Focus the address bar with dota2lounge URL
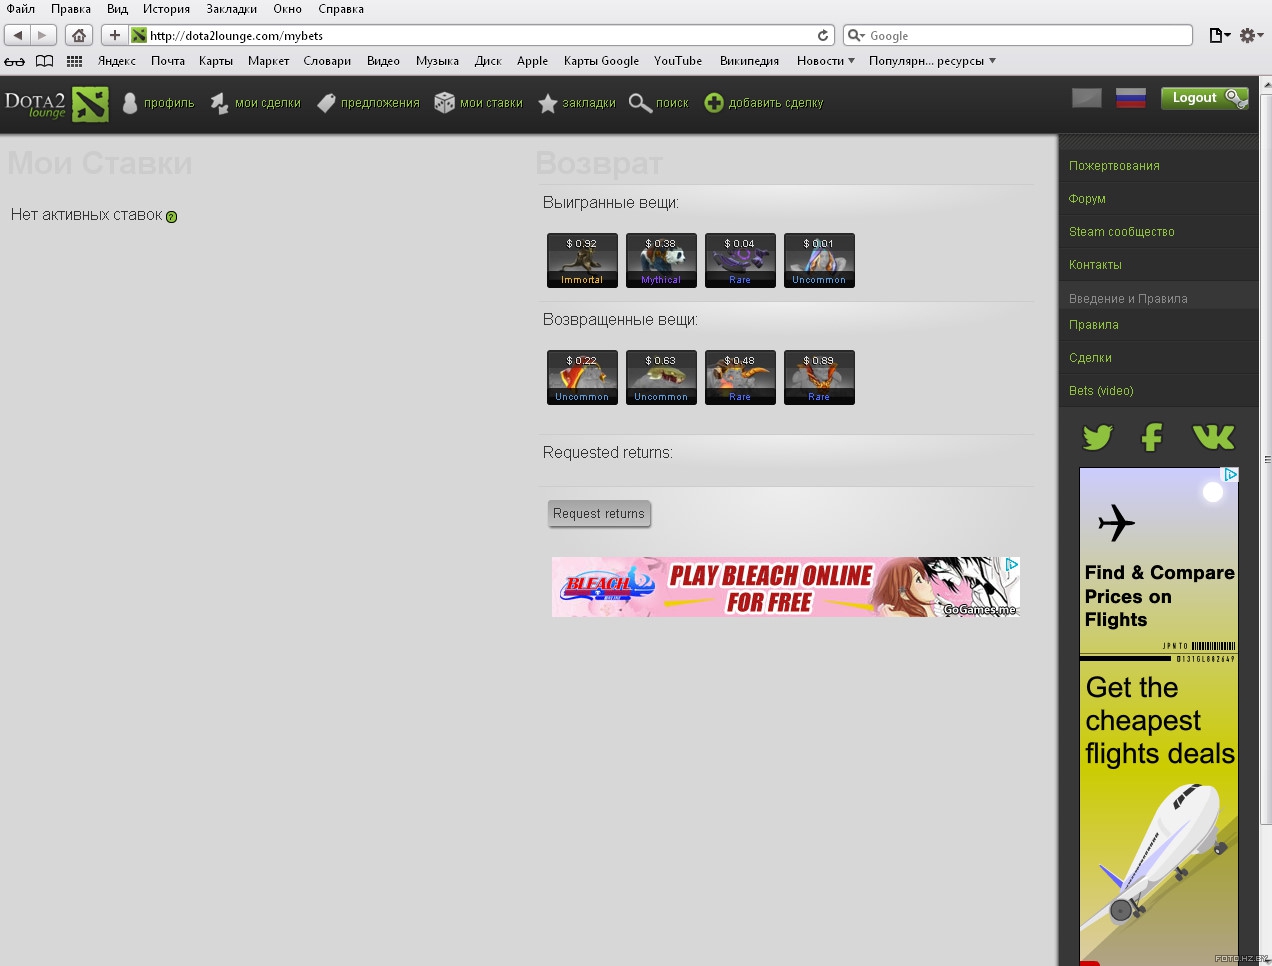 pyautogui.click(x=480, y=35)
